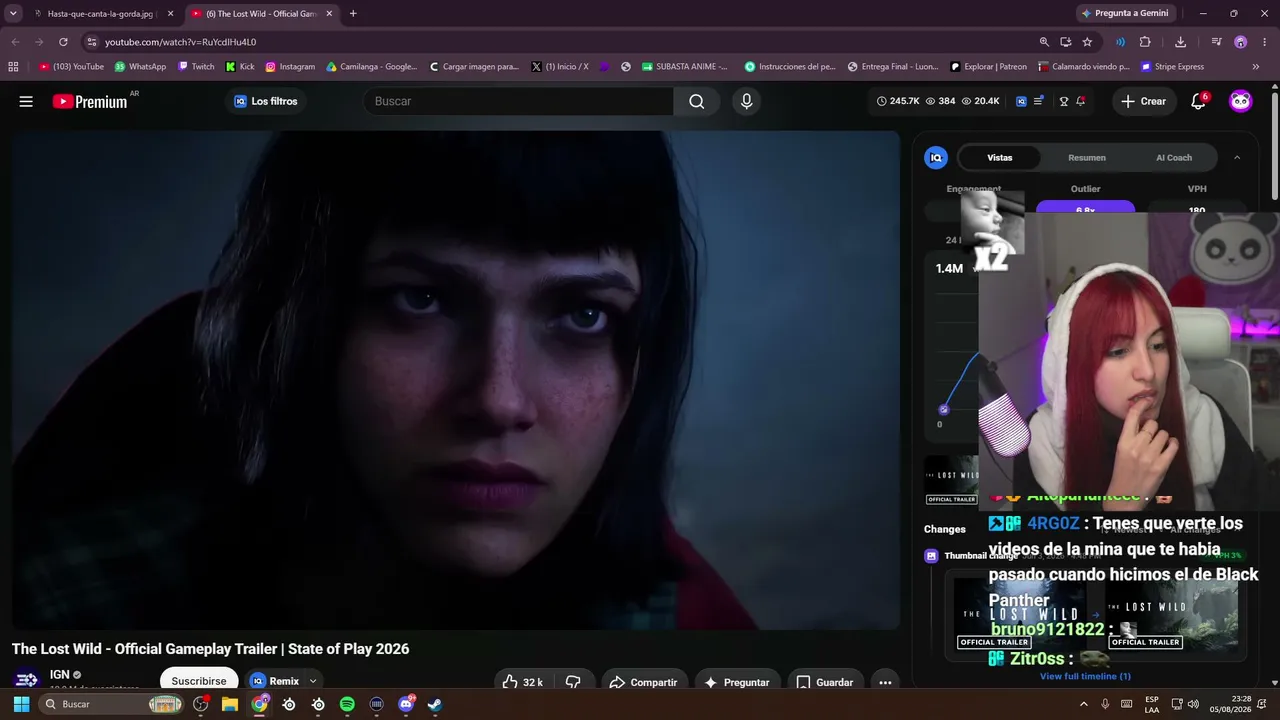
Task: Switch to the Vistas tab
Action: (x=999, y=157)
